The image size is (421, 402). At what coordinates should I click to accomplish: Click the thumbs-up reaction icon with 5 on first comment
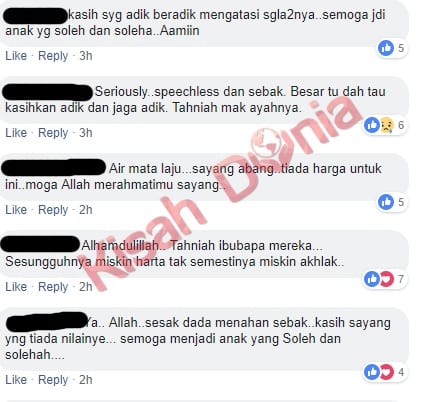click(x=386, y=48)
